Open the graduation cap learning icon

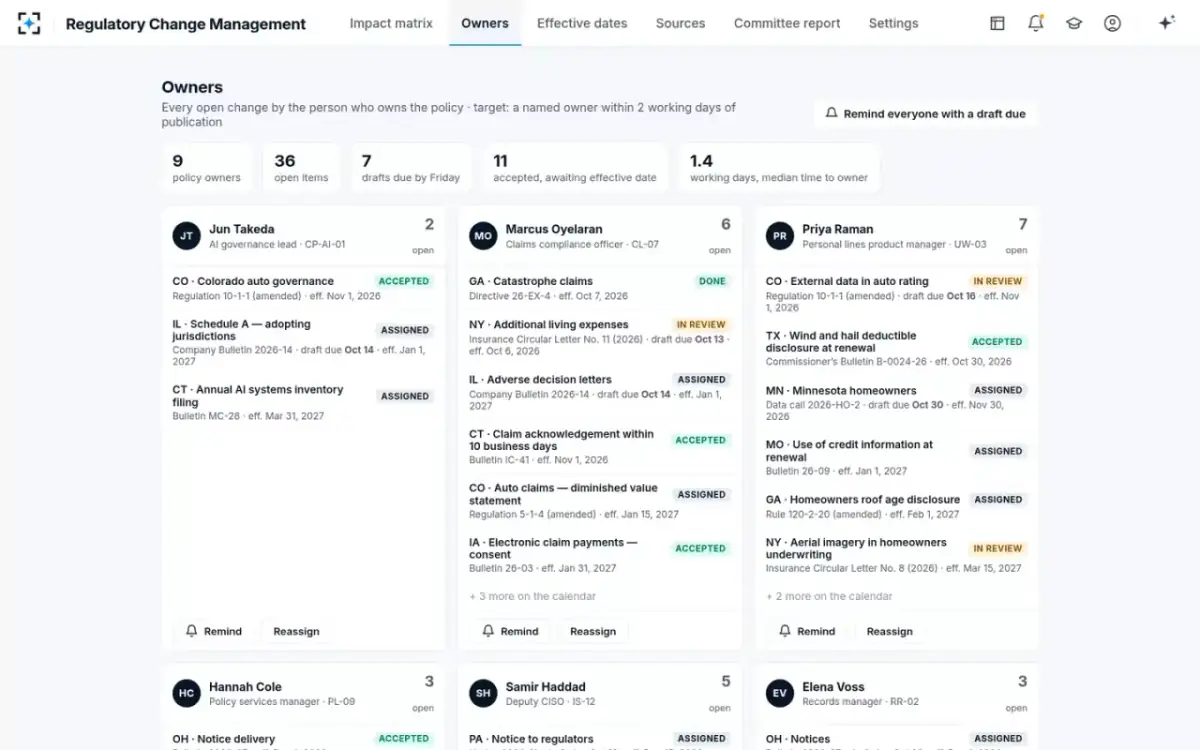point(1074,23)
